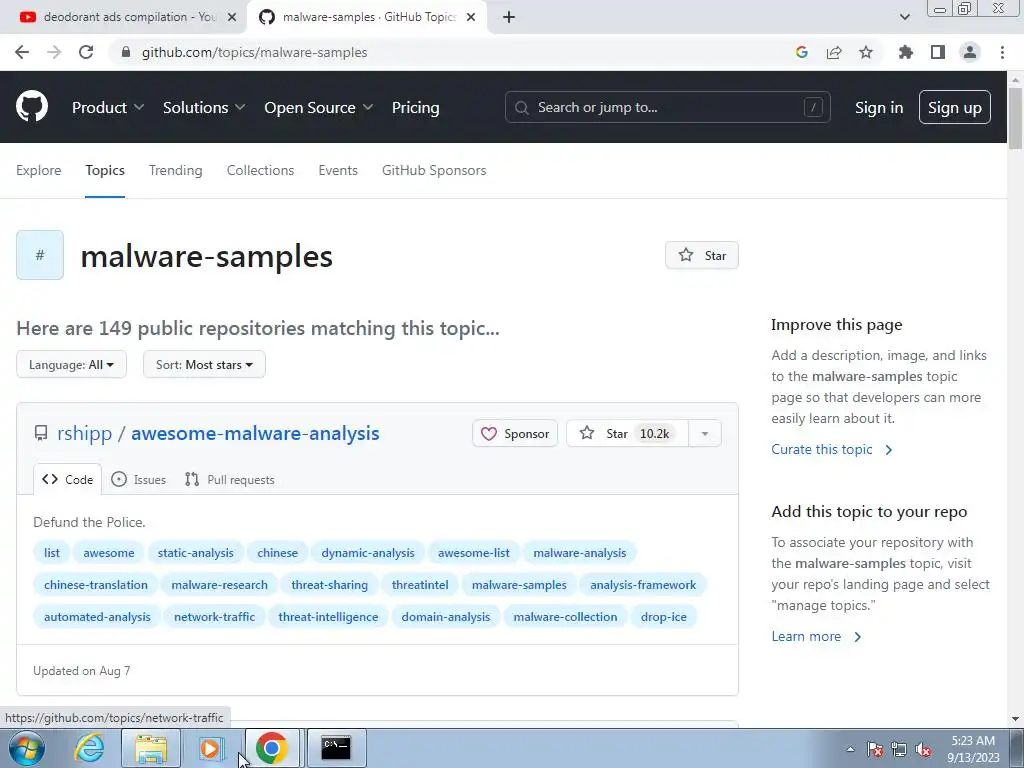
Task: Expand the Product menu
Action: 107,107
